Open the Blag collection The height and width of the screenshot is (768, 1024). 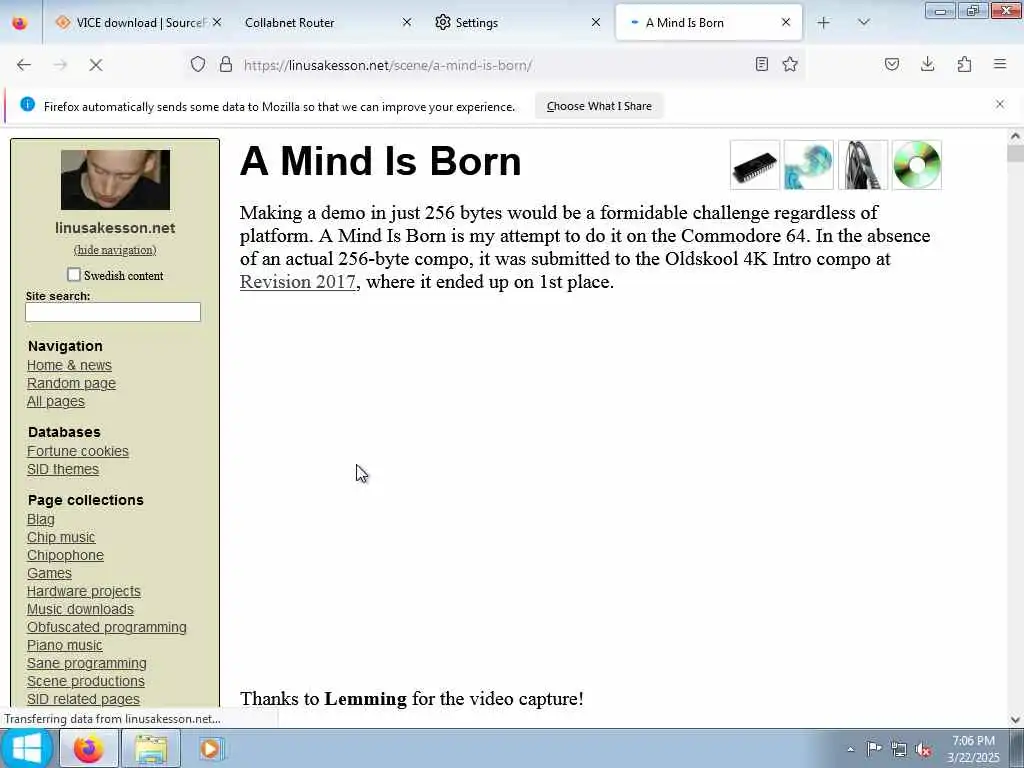coord(40,520)
